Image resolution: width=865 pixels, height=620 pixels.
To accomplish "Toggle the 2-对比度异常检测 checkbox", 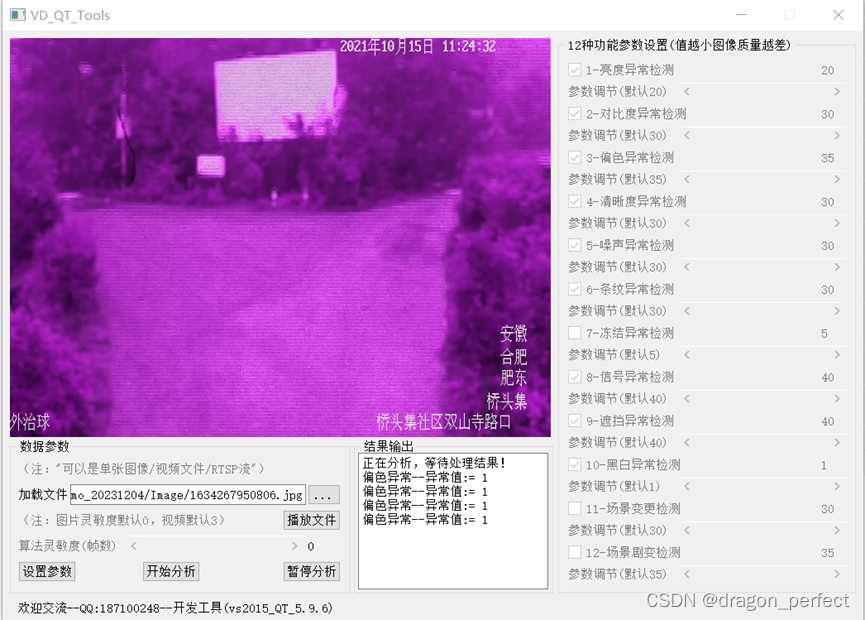I will click(x=574, y=114).
